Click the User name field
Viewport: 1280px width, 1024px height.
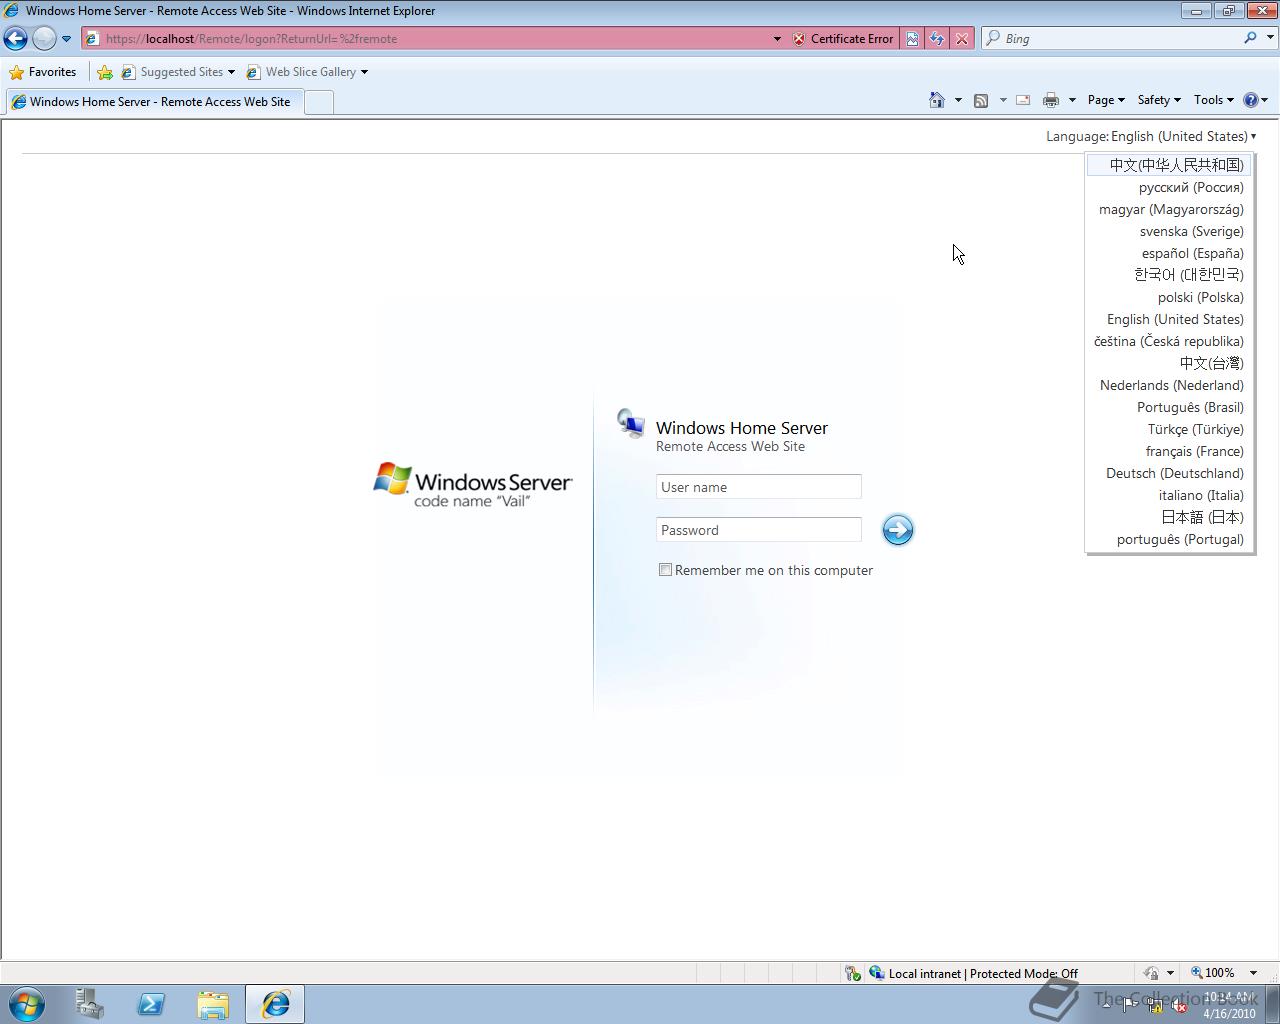[x=759, y=487]
